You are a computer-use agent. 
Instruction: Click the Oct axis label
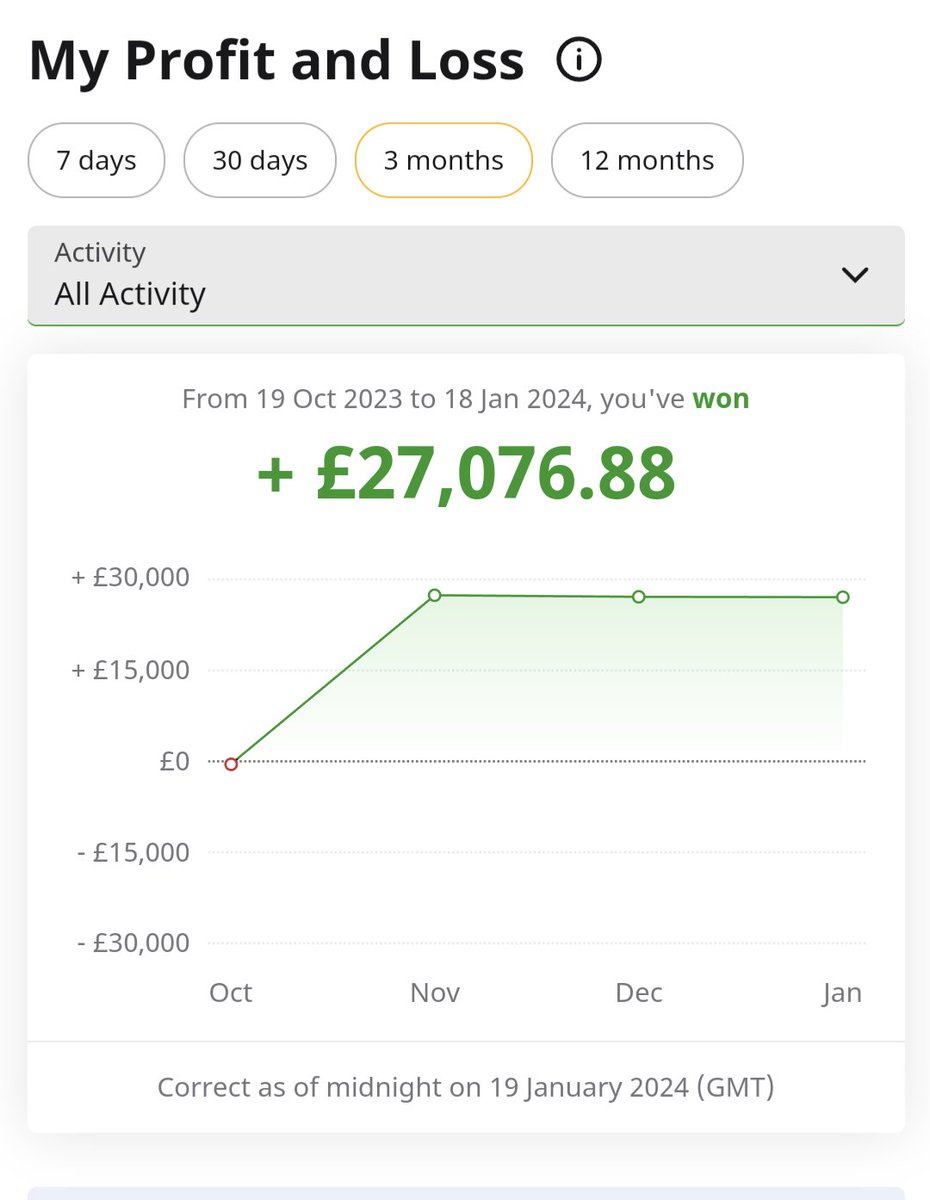point(231,993)
